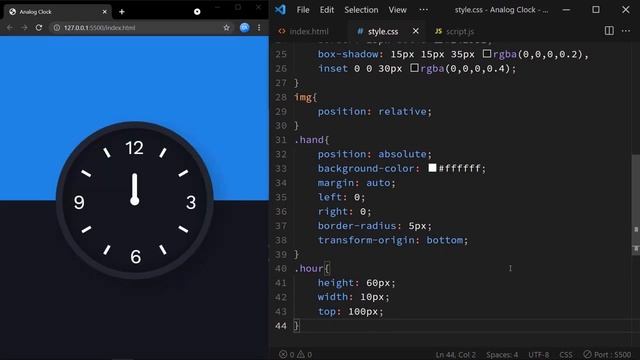Click the media indicator dot in the browser title bar
The image size is (640, 360).
tap(197, 12)
